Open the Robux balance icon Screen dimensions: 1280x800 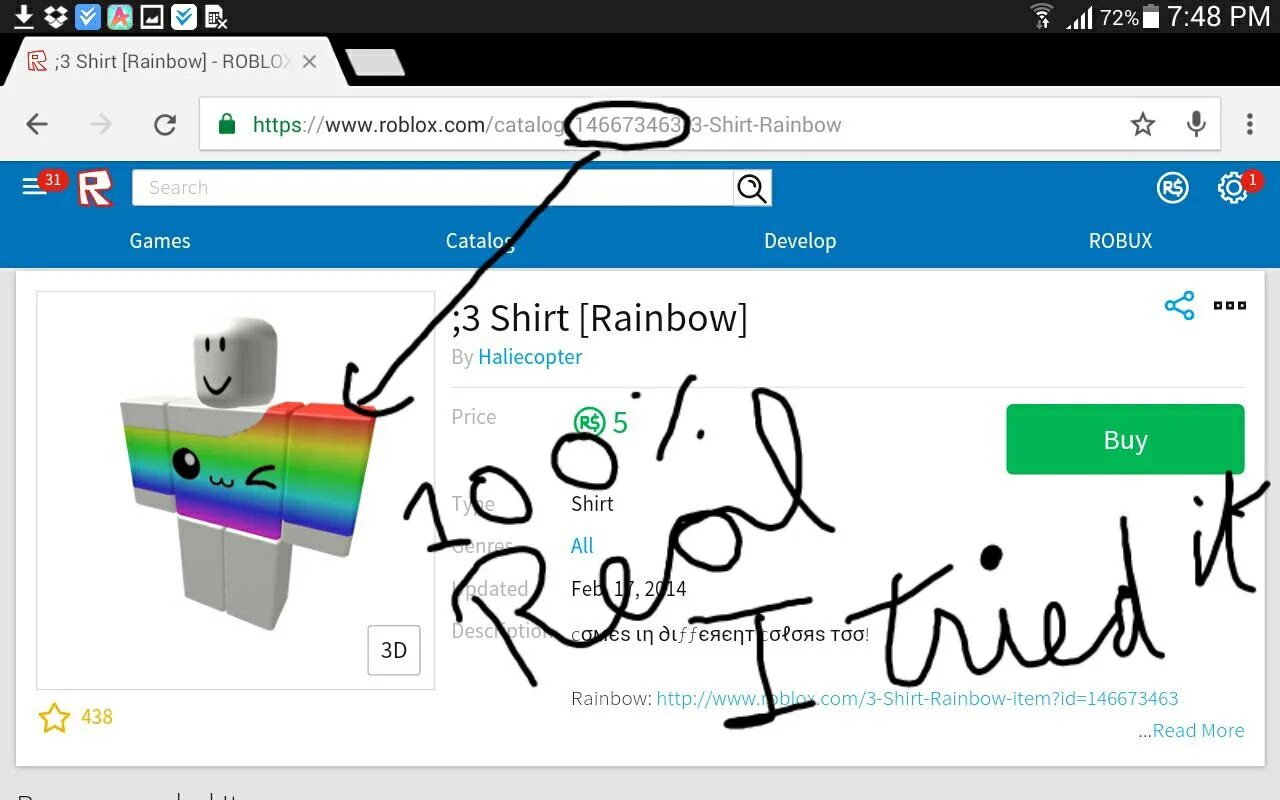coord(1172,187)
